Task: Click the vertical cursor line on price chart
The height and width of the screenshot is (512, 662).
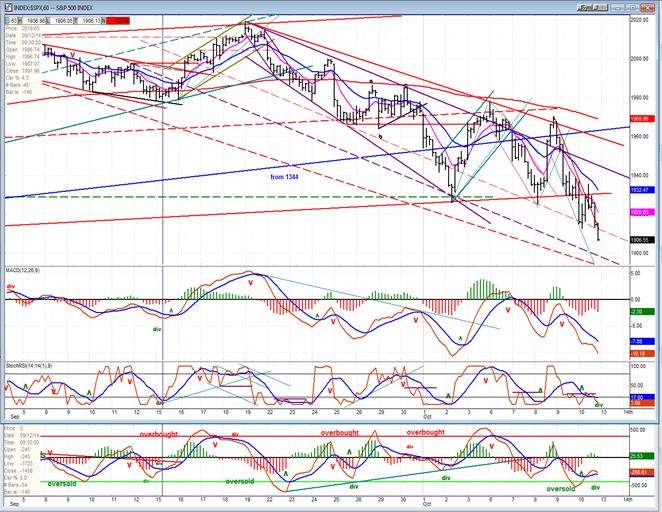Action: coord(163,139)
